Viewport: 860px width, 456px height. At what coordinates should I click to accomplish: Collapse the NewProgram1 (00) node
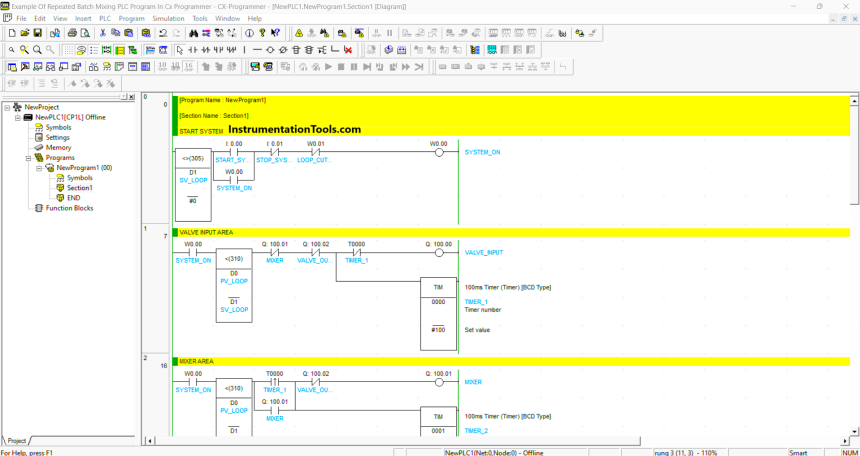coord(39,168)
